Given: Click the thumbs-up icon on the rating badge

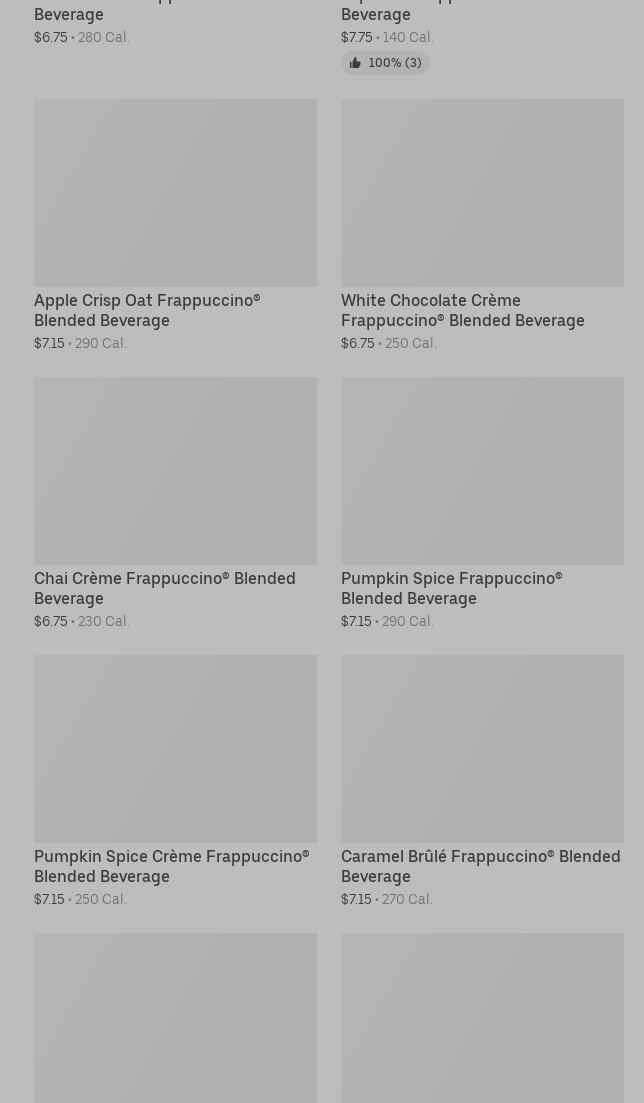Looking at the screenshot, I should 355,63.
